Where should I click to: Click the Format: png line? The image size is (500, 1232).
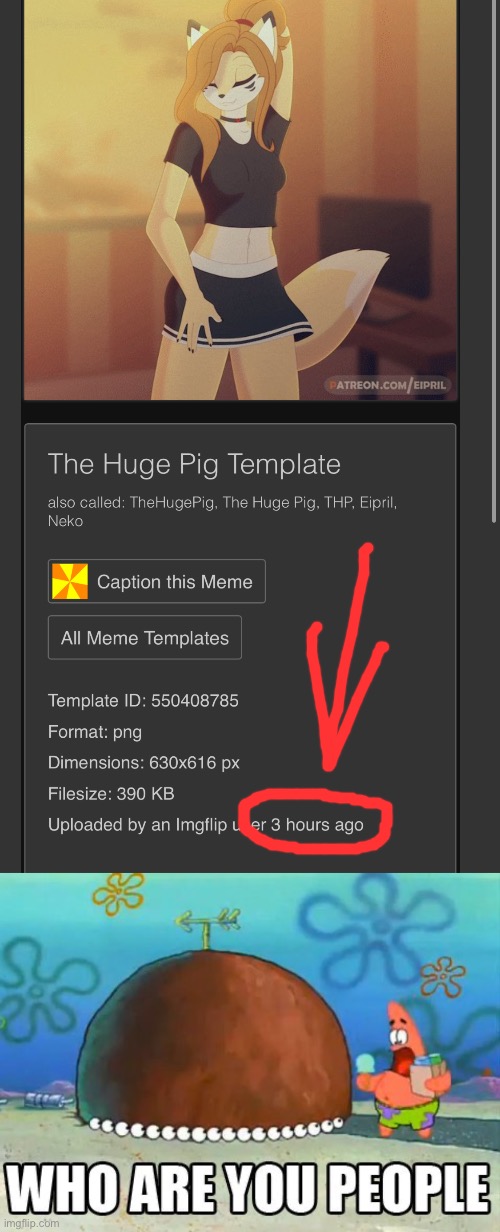pos(95,732)
